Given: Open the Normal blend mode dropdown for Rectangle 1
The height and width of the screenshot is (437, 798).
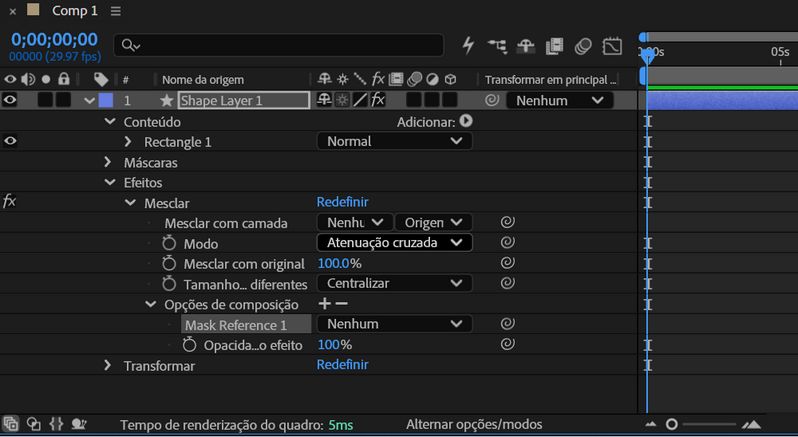Looking at the screenshot, I should [x=394, y=141].
